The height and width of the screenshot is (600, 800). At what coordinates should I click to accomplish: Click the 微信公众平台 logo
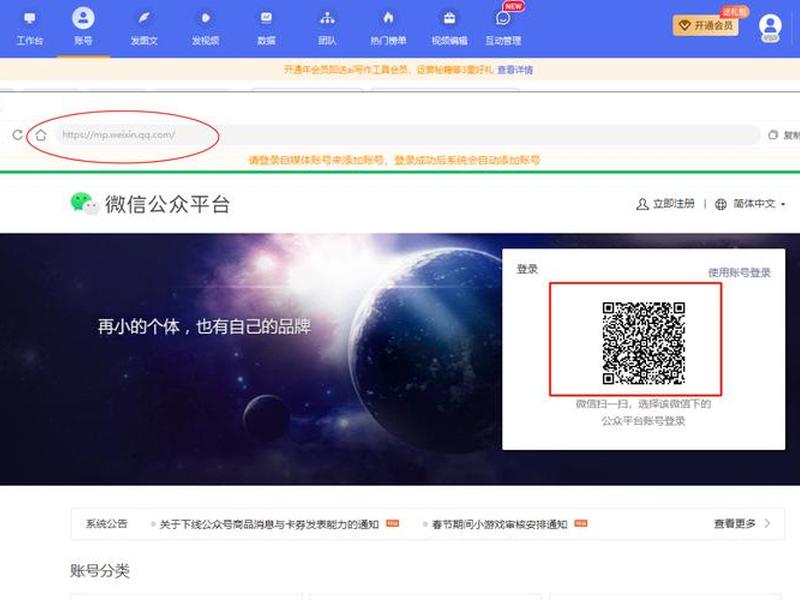(x=150, y=204)
